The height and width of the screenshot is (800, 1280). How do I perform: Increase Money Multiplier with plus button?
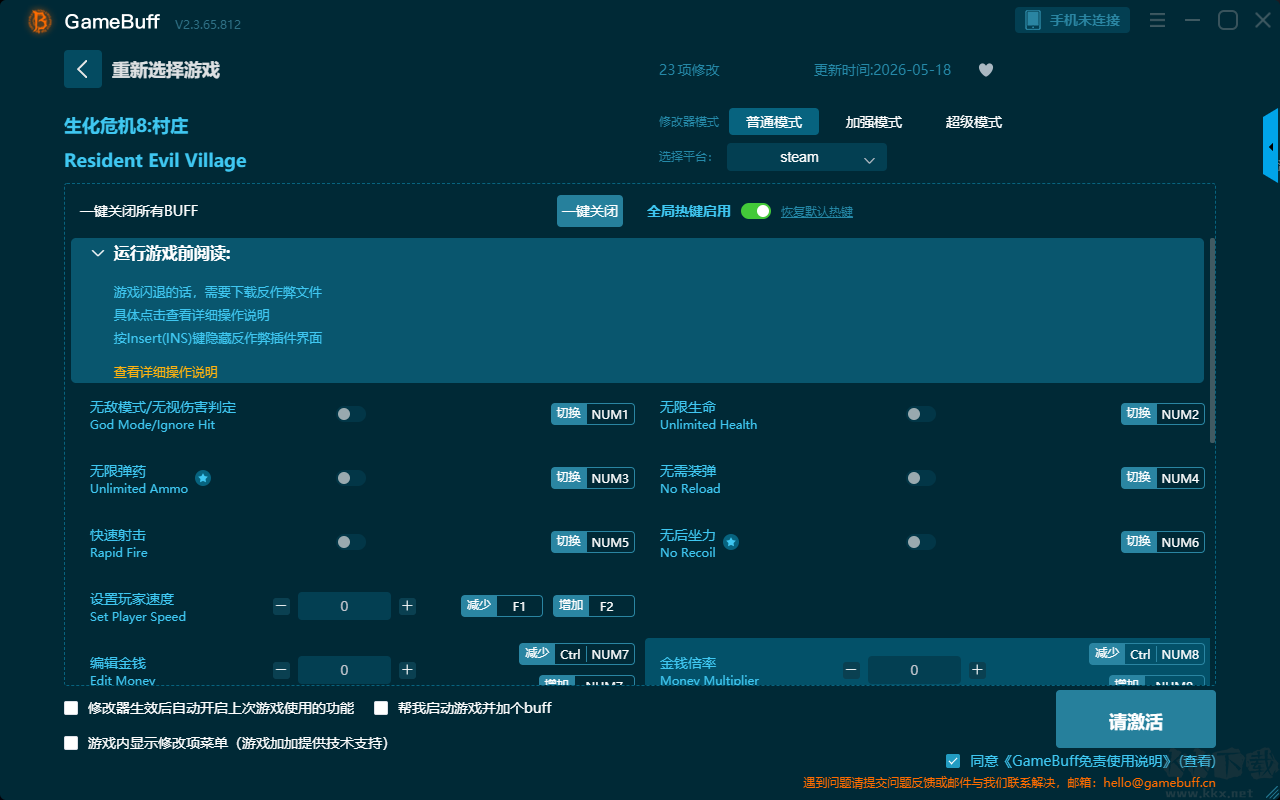tap(977, 670)
